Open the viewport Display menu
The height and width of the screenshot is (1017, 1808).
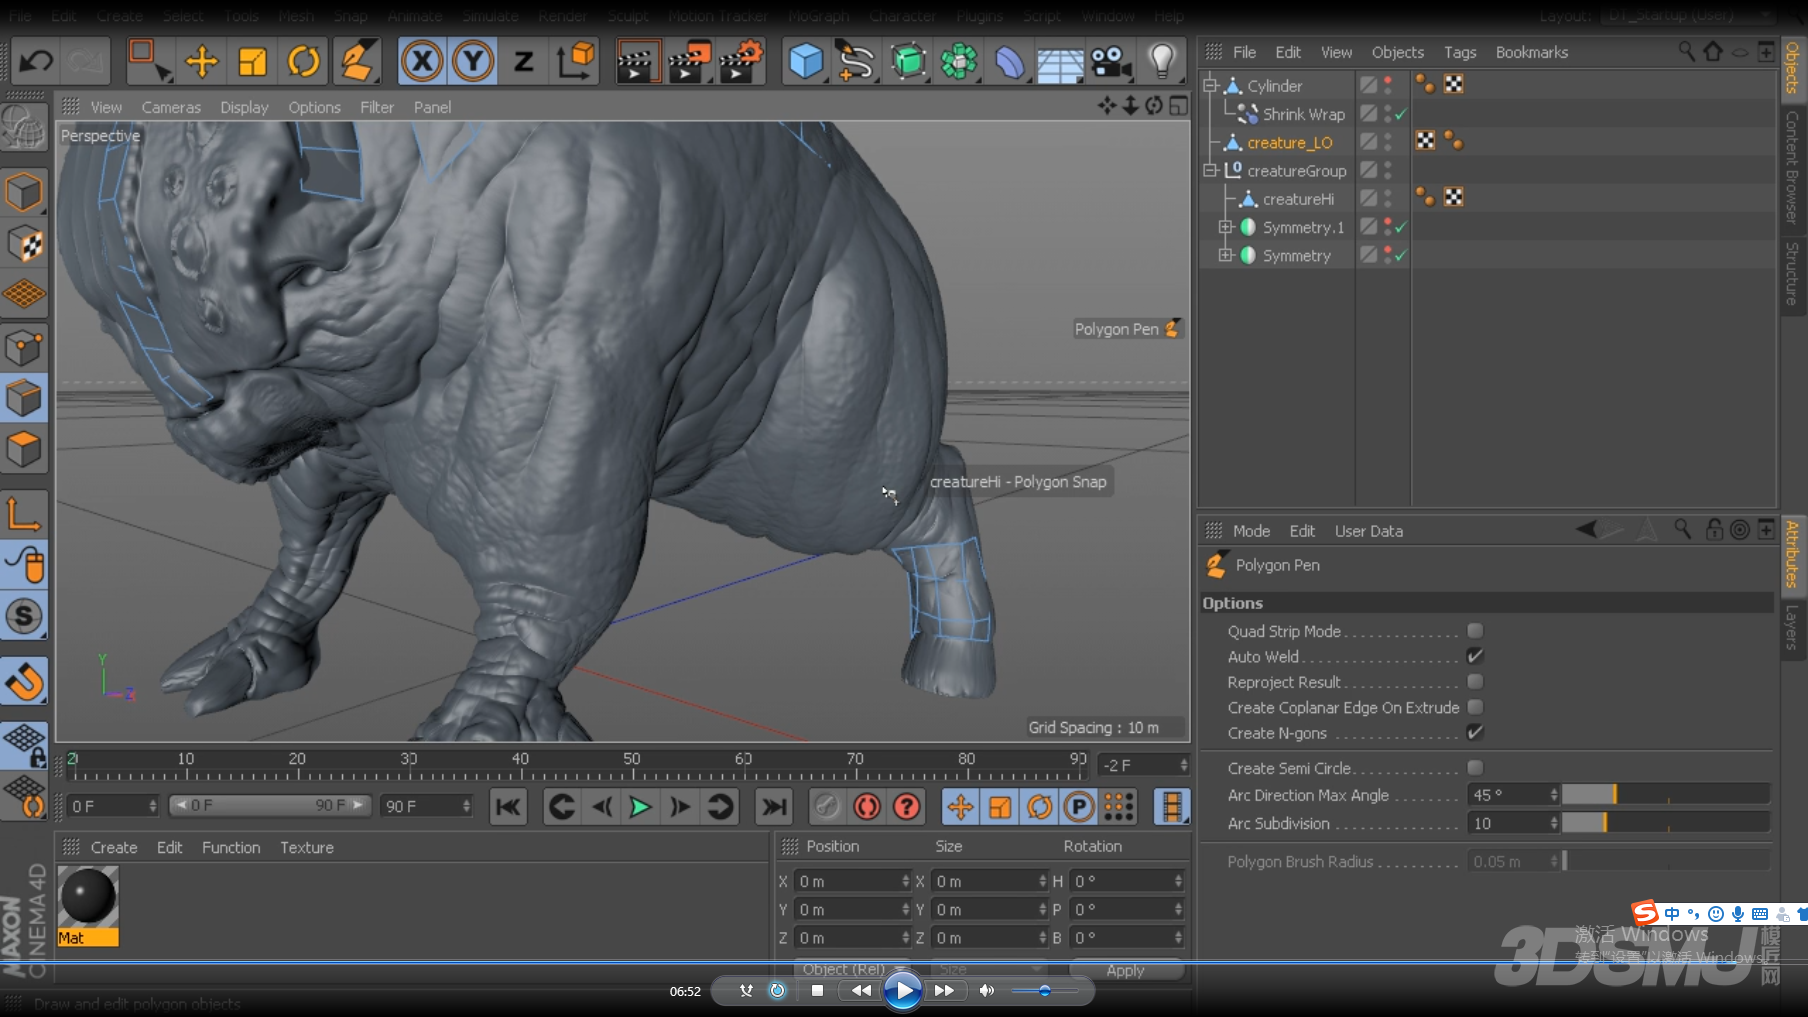[x=244, y=107]
